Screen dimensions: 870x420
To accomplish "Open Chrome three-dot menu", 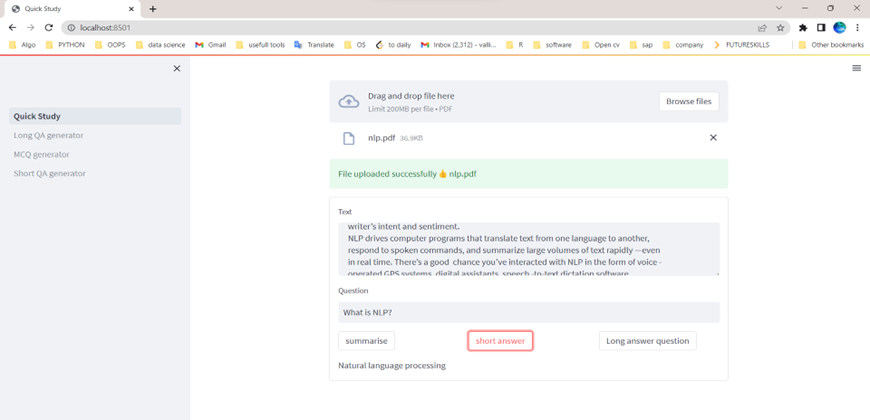I will [x=858, y=27].
